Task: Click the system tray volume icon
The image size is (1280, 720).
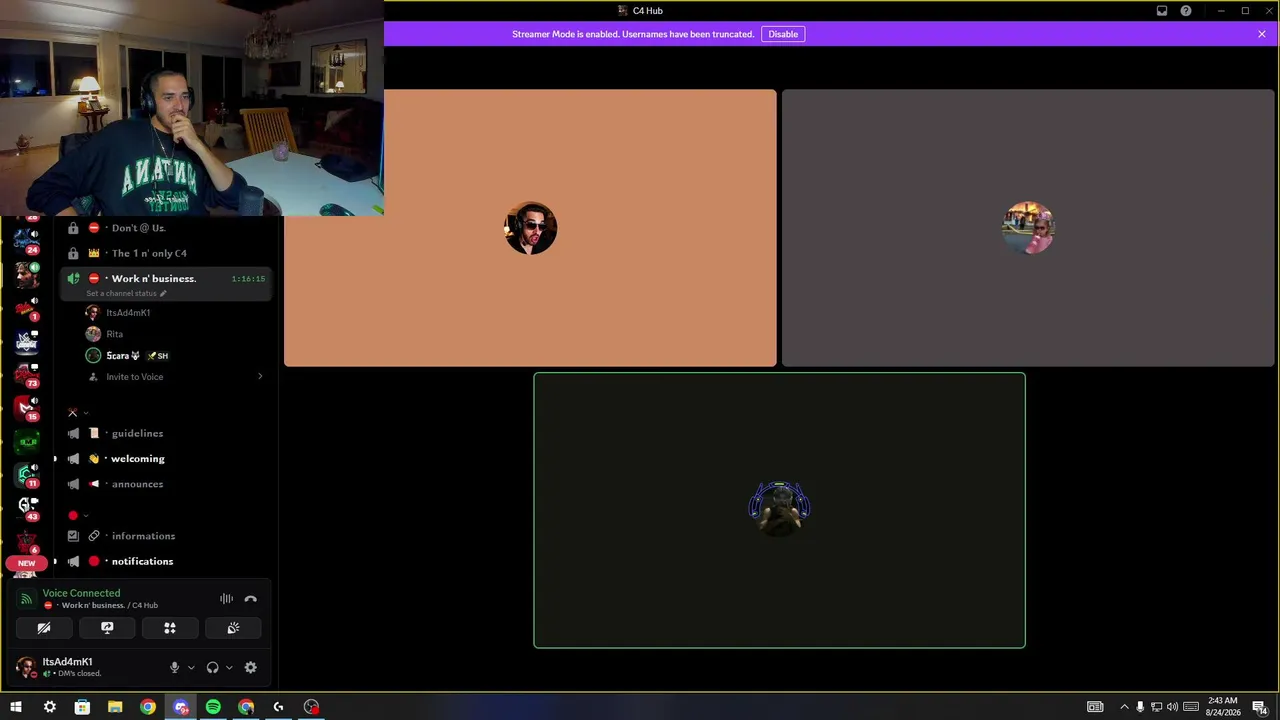Action: coord(1172,707)
